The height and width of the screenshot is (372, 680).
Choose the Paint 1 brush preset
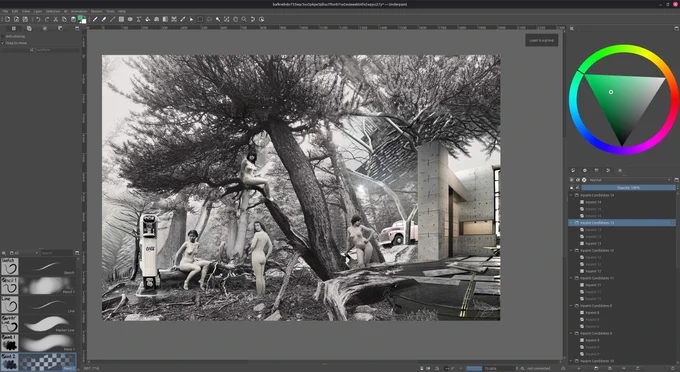(38, 343)
